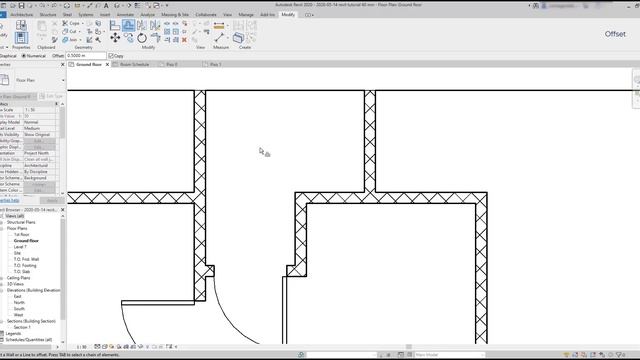
Task: Select the Section 1 view
Action: [22, 327]
